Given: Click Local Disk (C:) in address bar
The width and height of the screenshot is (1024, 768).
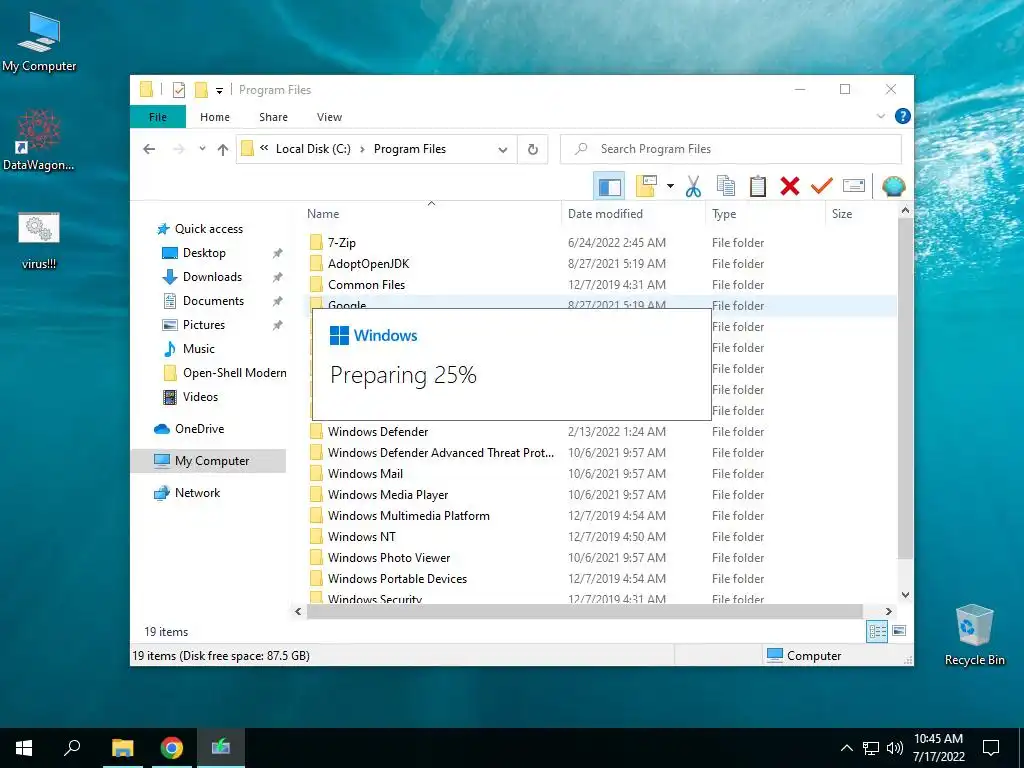Looking at the screenshot, I should (x=313, y=149).
